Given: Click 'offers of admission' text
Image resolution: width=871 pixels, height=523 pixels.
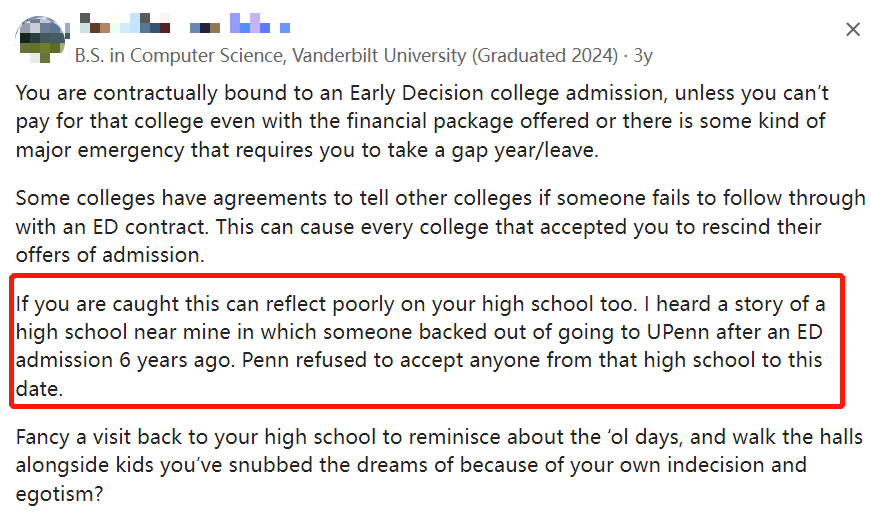Looking at the screenshot, I should click(108, 255).
